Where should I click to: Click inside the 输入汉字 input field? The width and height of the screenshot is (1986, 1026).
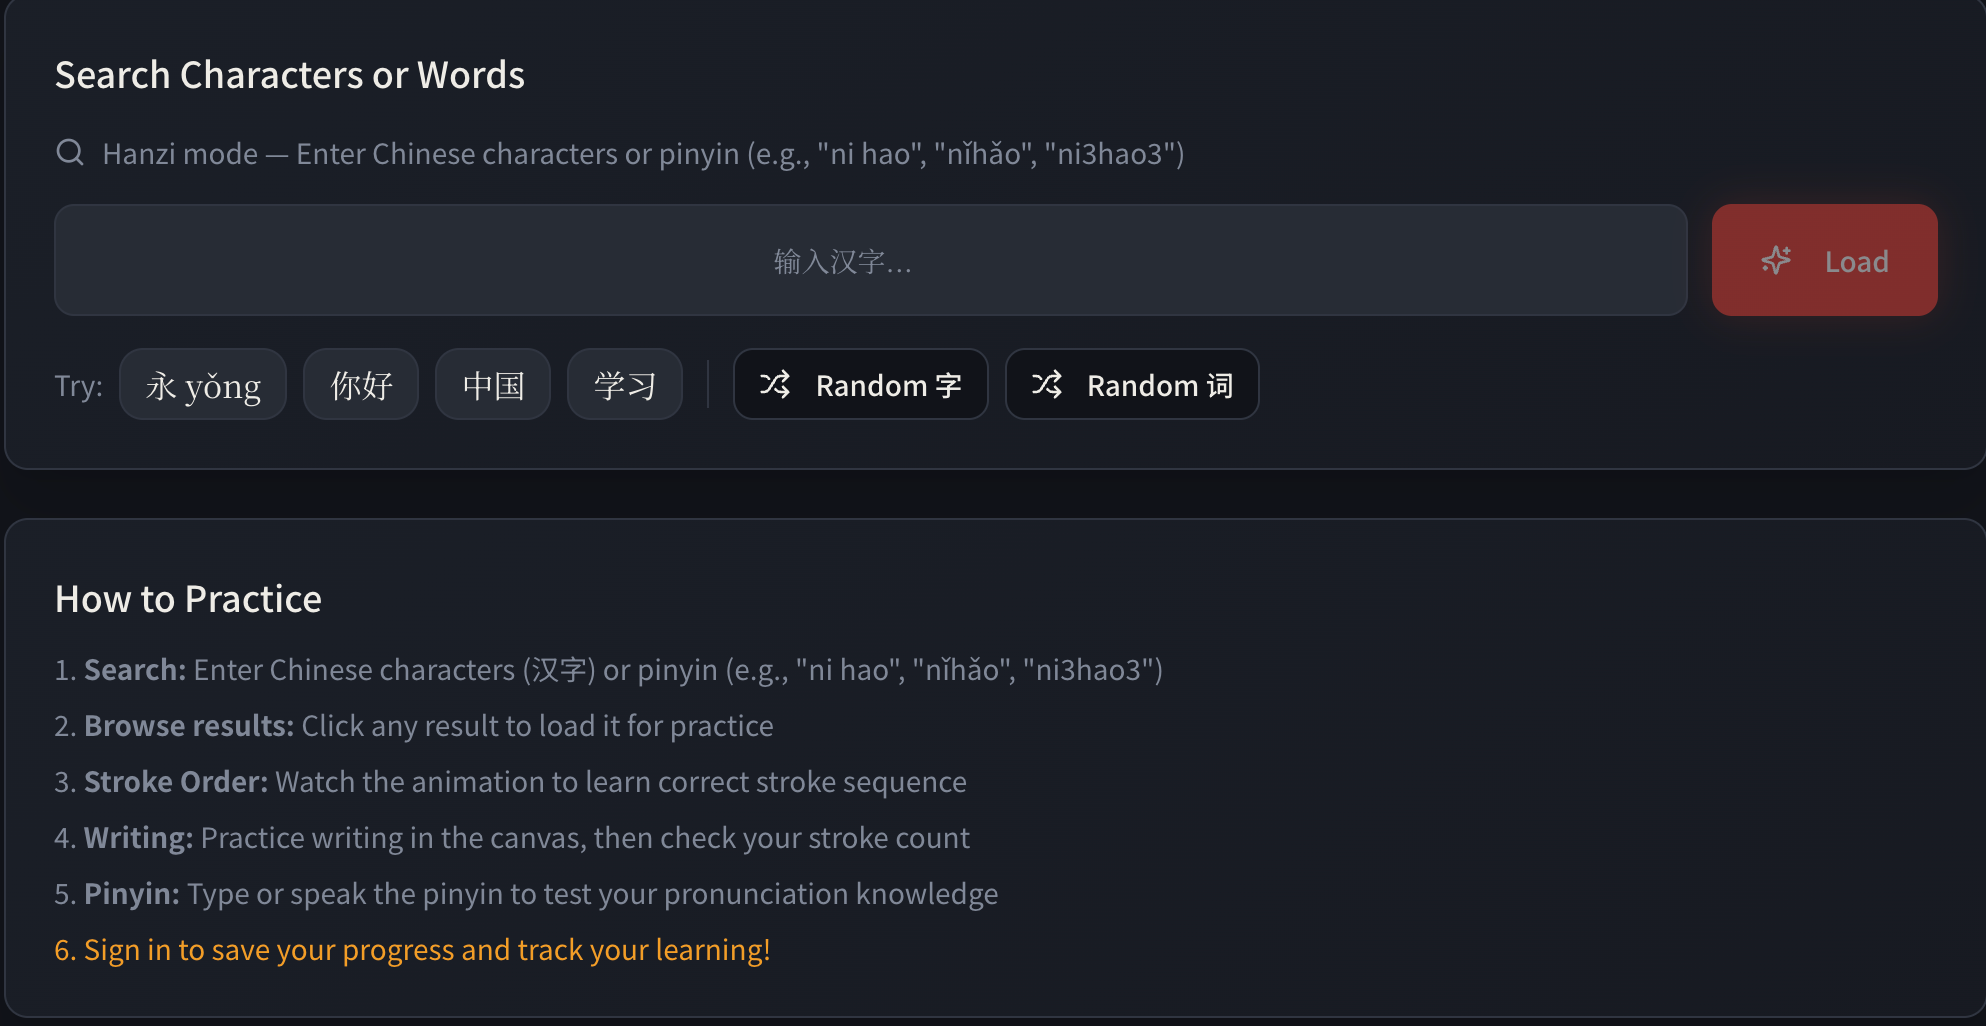click(x=870, y=260)
